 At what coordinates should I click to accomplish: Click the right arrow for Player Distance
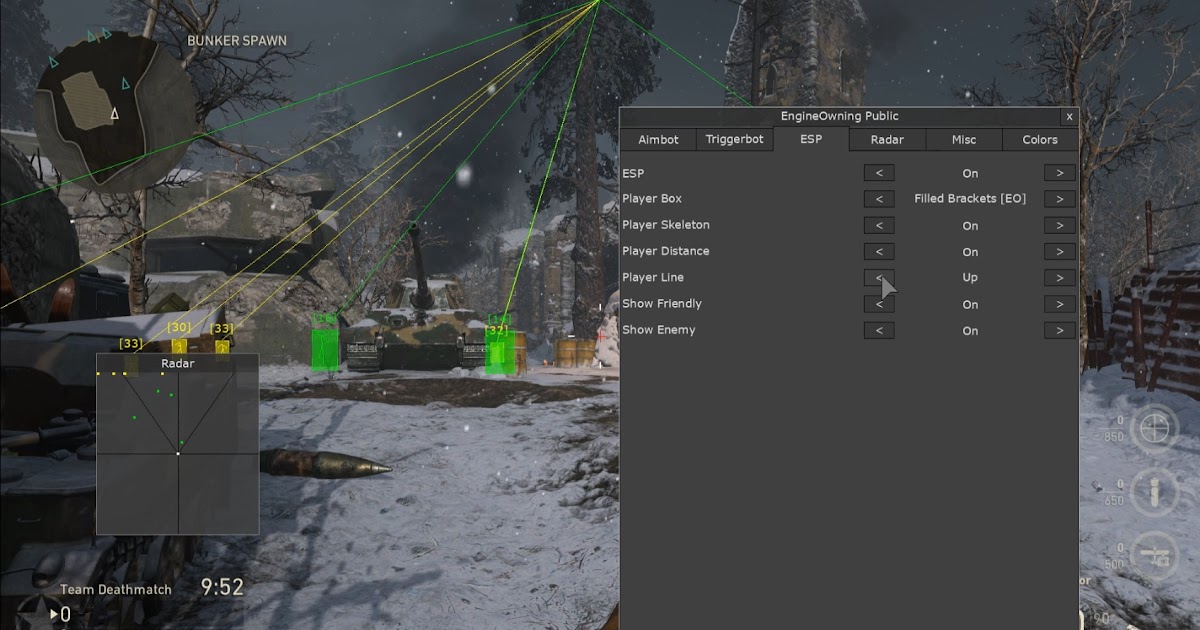[x=1060, y=252]
